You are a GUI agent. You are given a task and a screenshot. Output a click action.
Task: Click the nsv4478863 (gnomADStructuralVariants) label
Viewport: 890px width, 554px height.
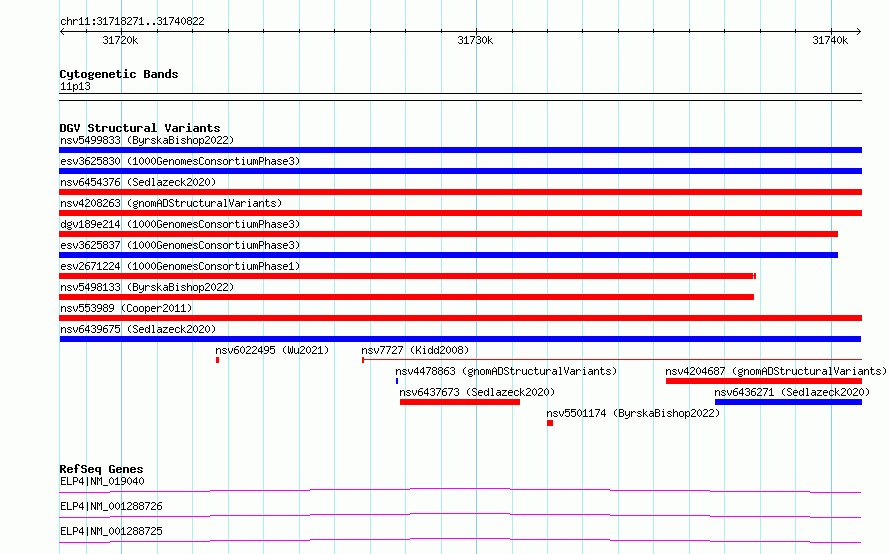(506, 371)
